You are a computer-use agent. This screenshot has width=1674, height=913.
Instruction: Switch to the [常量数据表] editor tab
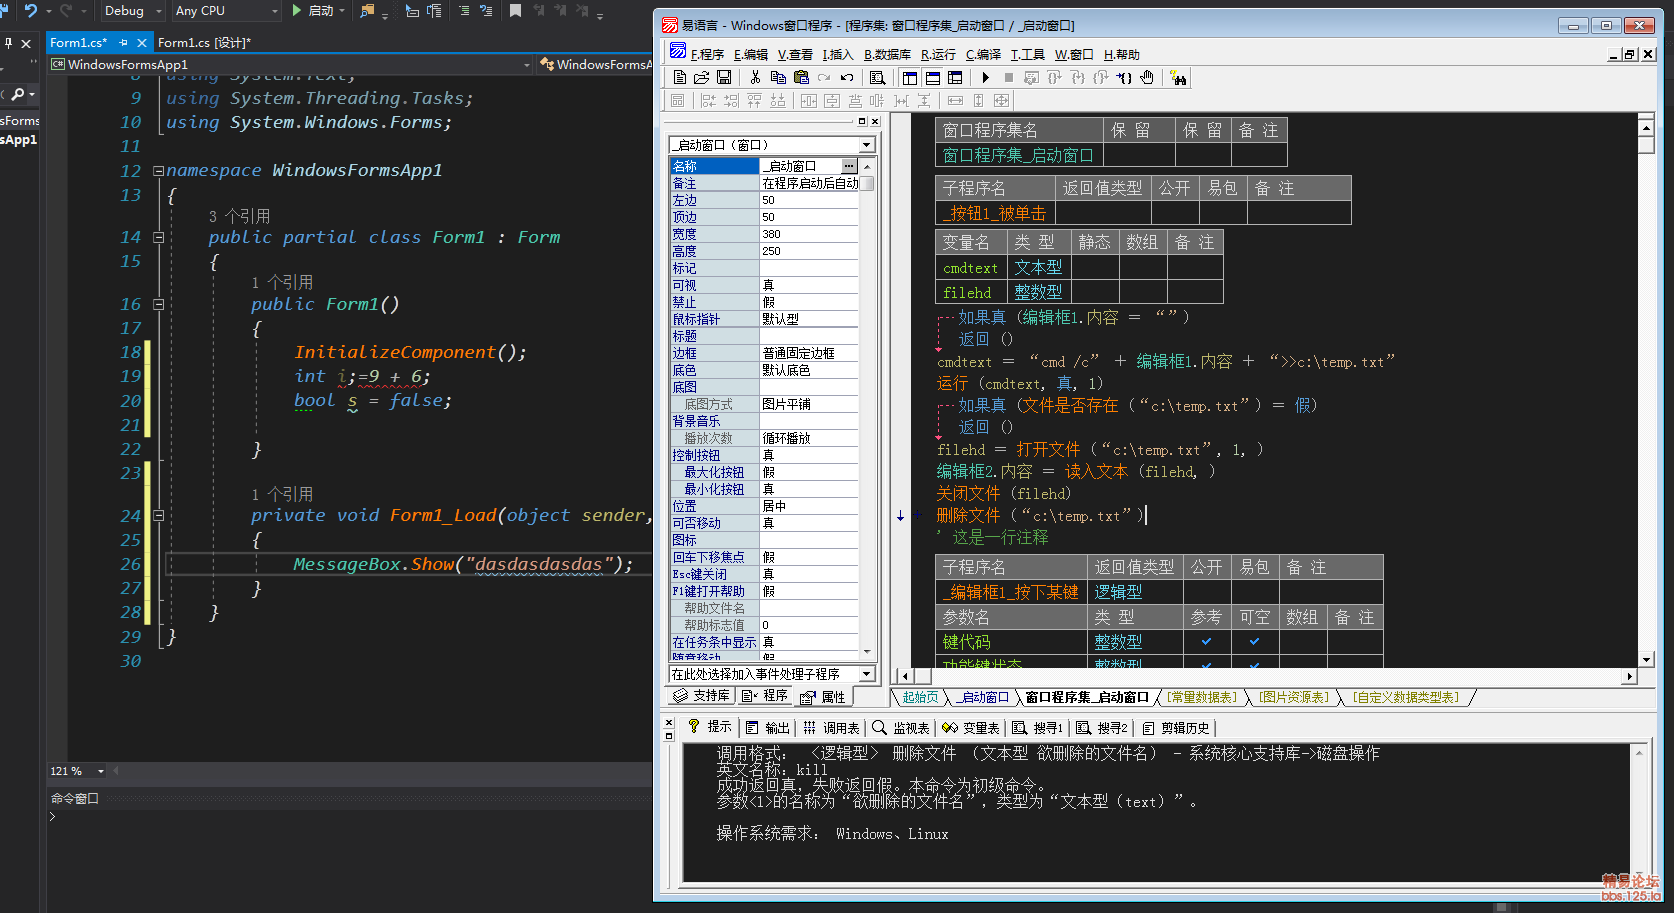click(1203, 697)
